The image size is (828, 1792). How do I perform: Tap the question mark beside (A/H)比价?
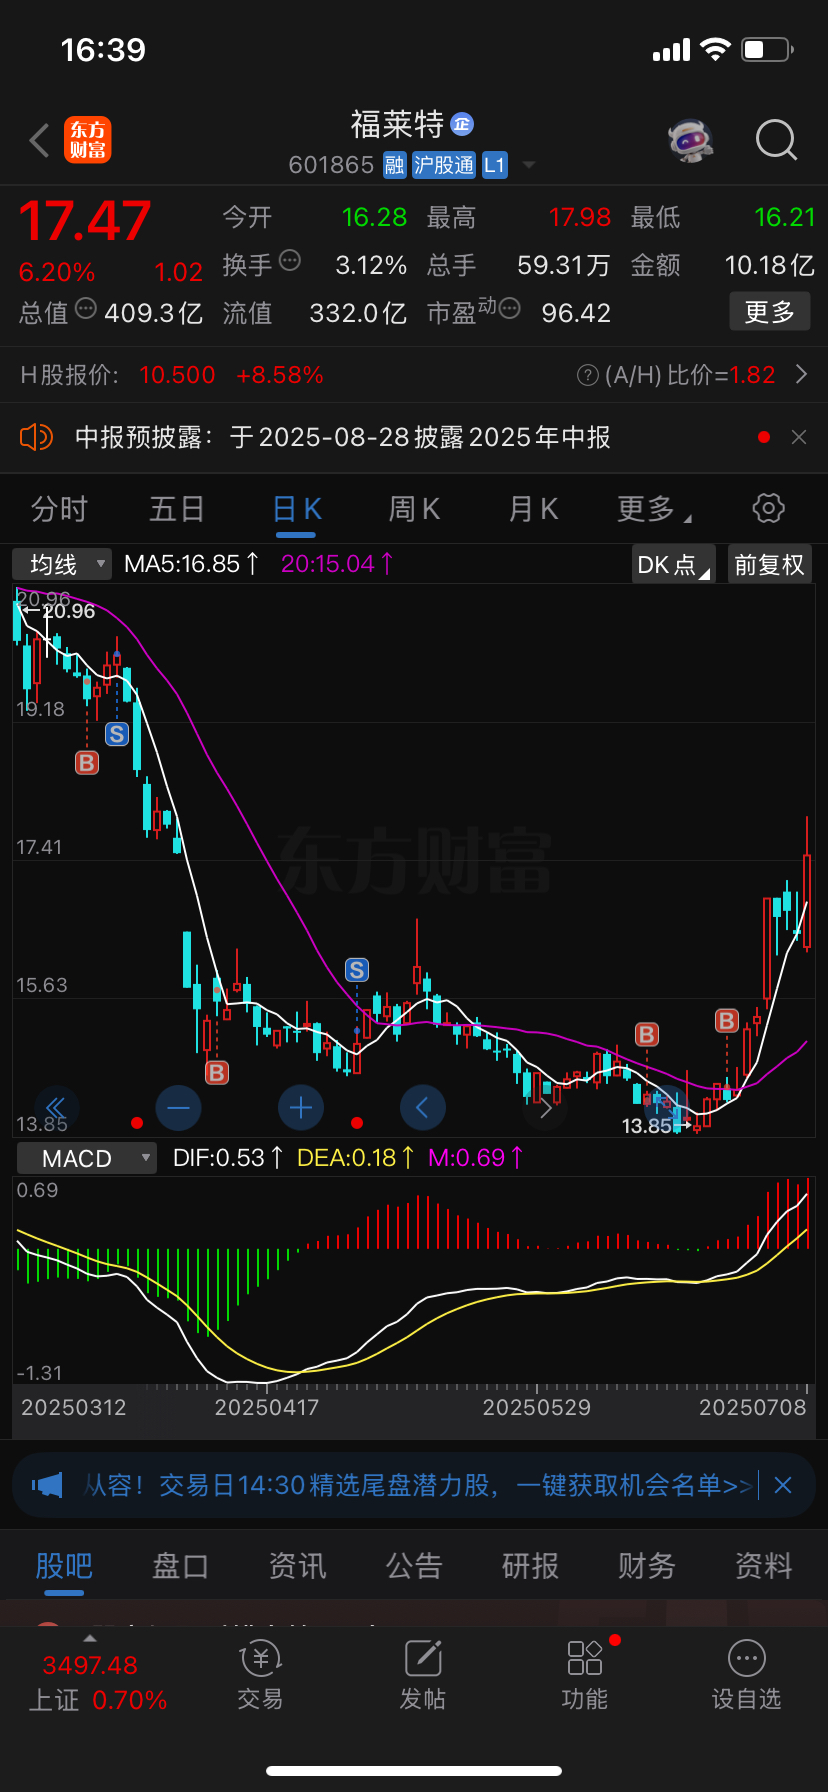(588, 376)
